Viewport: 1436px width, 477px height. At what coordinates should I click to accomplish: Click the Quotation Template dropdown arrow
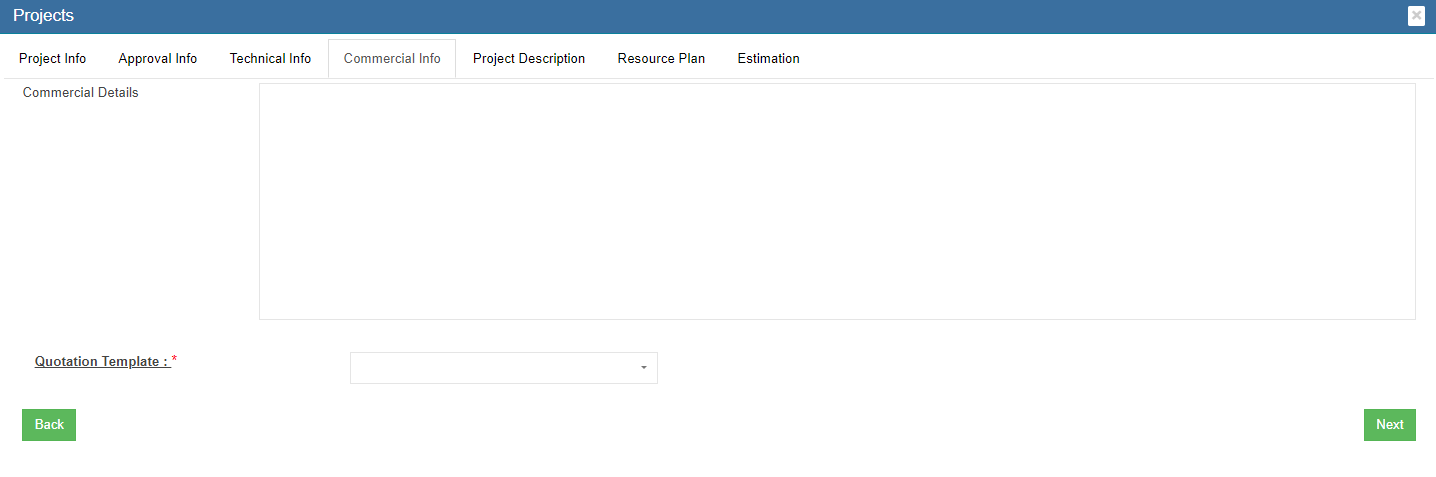643,368
